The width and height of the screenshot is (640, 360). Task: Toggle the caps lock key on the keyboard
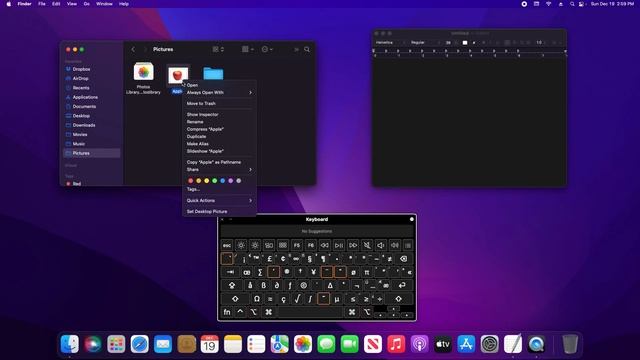tap(232, 285)
